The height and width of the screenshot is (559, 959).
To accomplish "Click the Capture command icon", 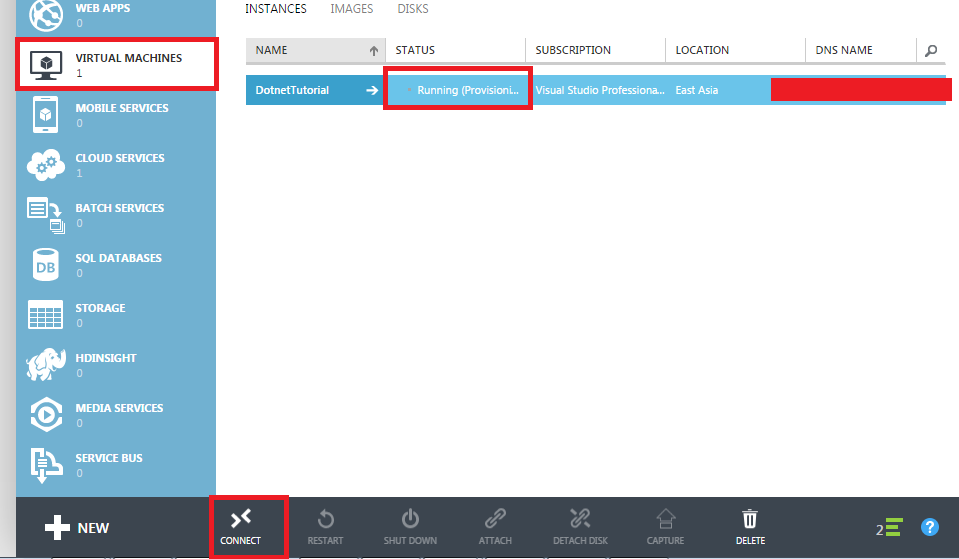I will pyautogui.click(x=665, y=519).
